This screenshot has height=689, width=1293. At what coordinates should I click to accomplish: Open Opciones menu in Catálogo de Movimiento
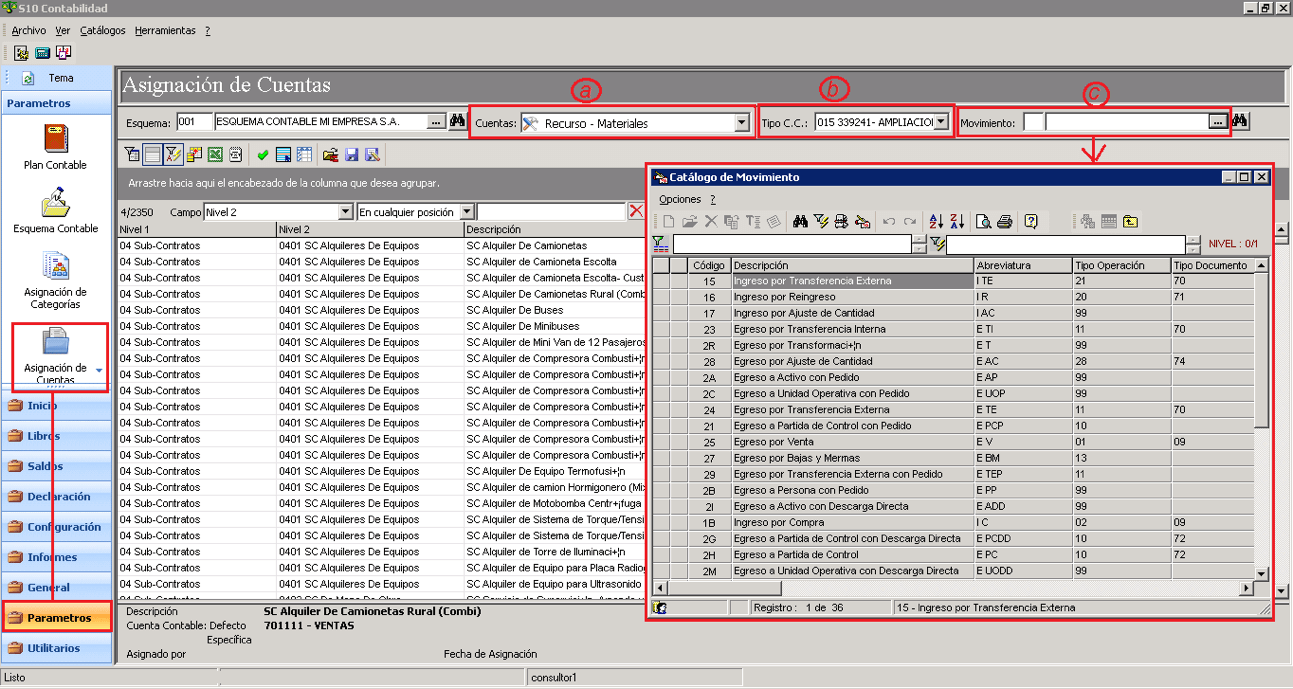coord(680,200)
